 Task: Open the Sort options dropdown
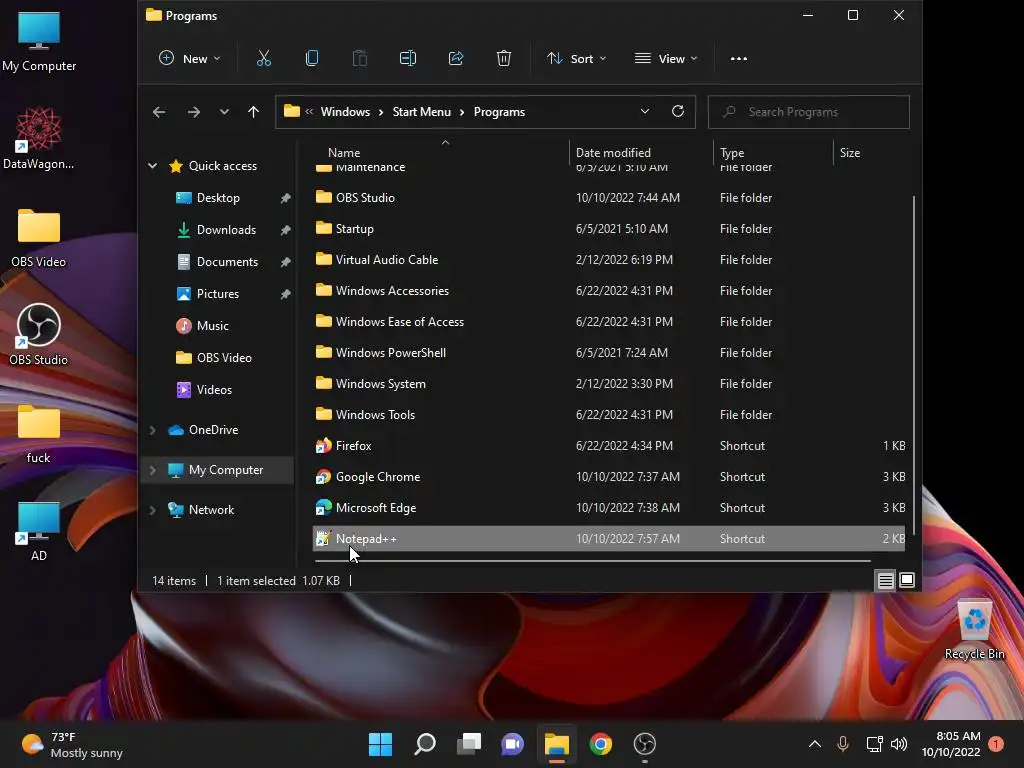(x=577, y=59)
